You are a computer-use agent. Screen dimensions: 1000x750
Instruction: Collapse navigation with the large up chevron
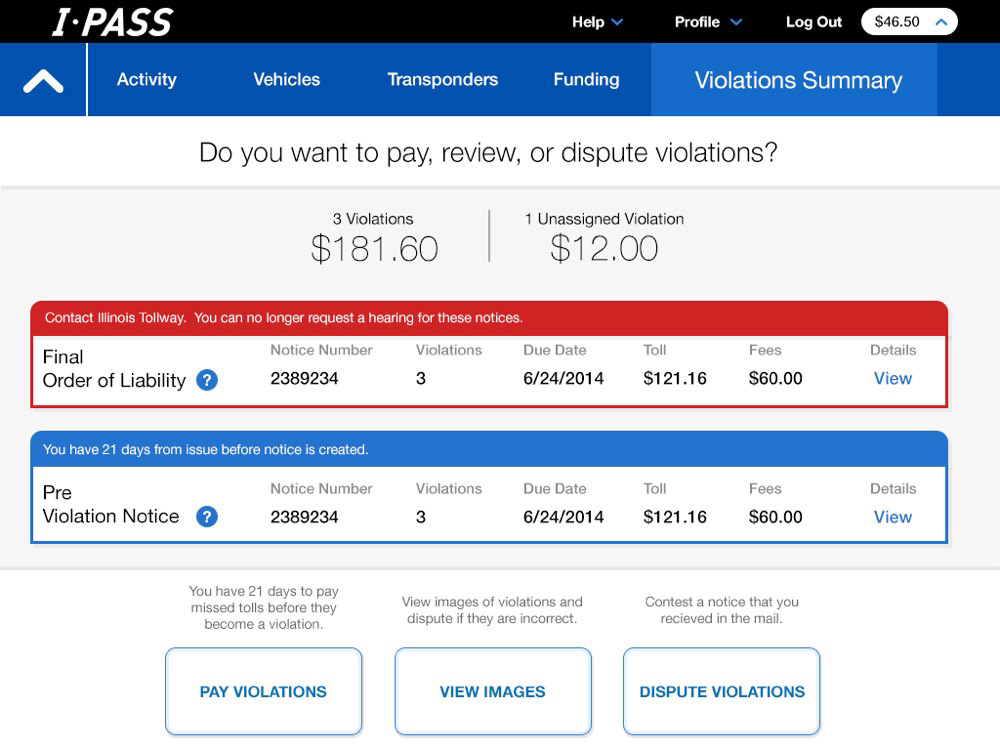pos(43,80)
